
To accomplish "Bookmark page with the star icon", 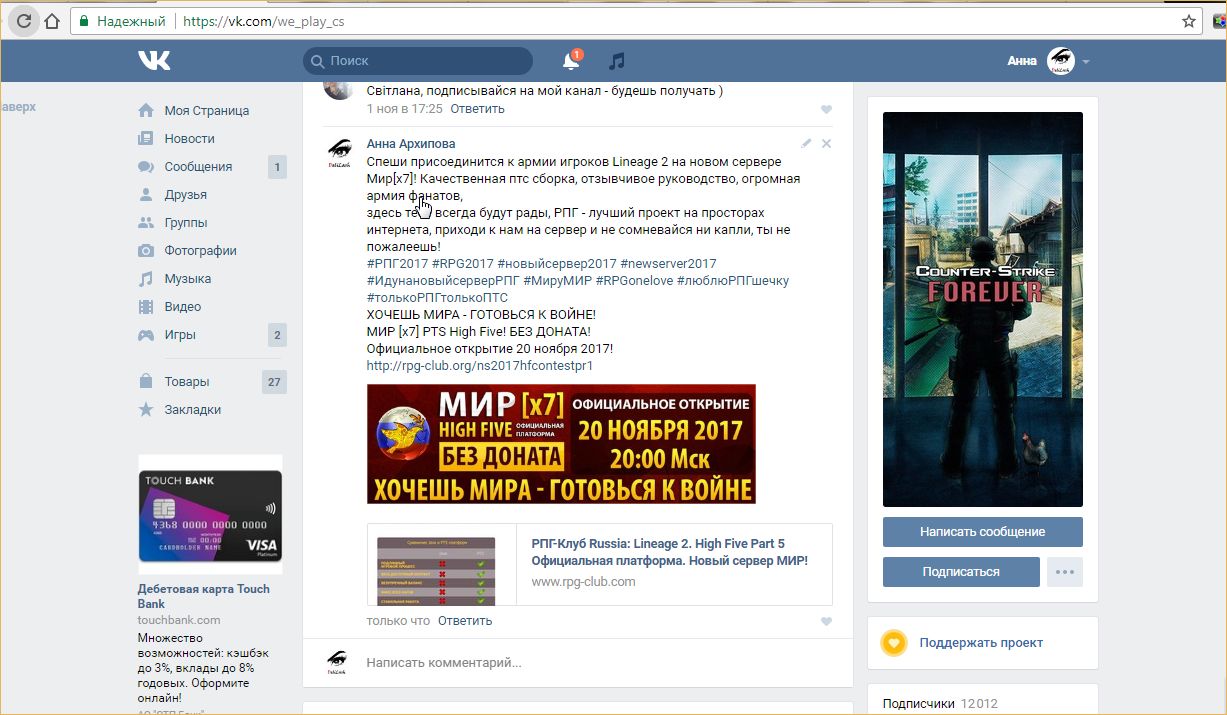I will pos(1189,20).
